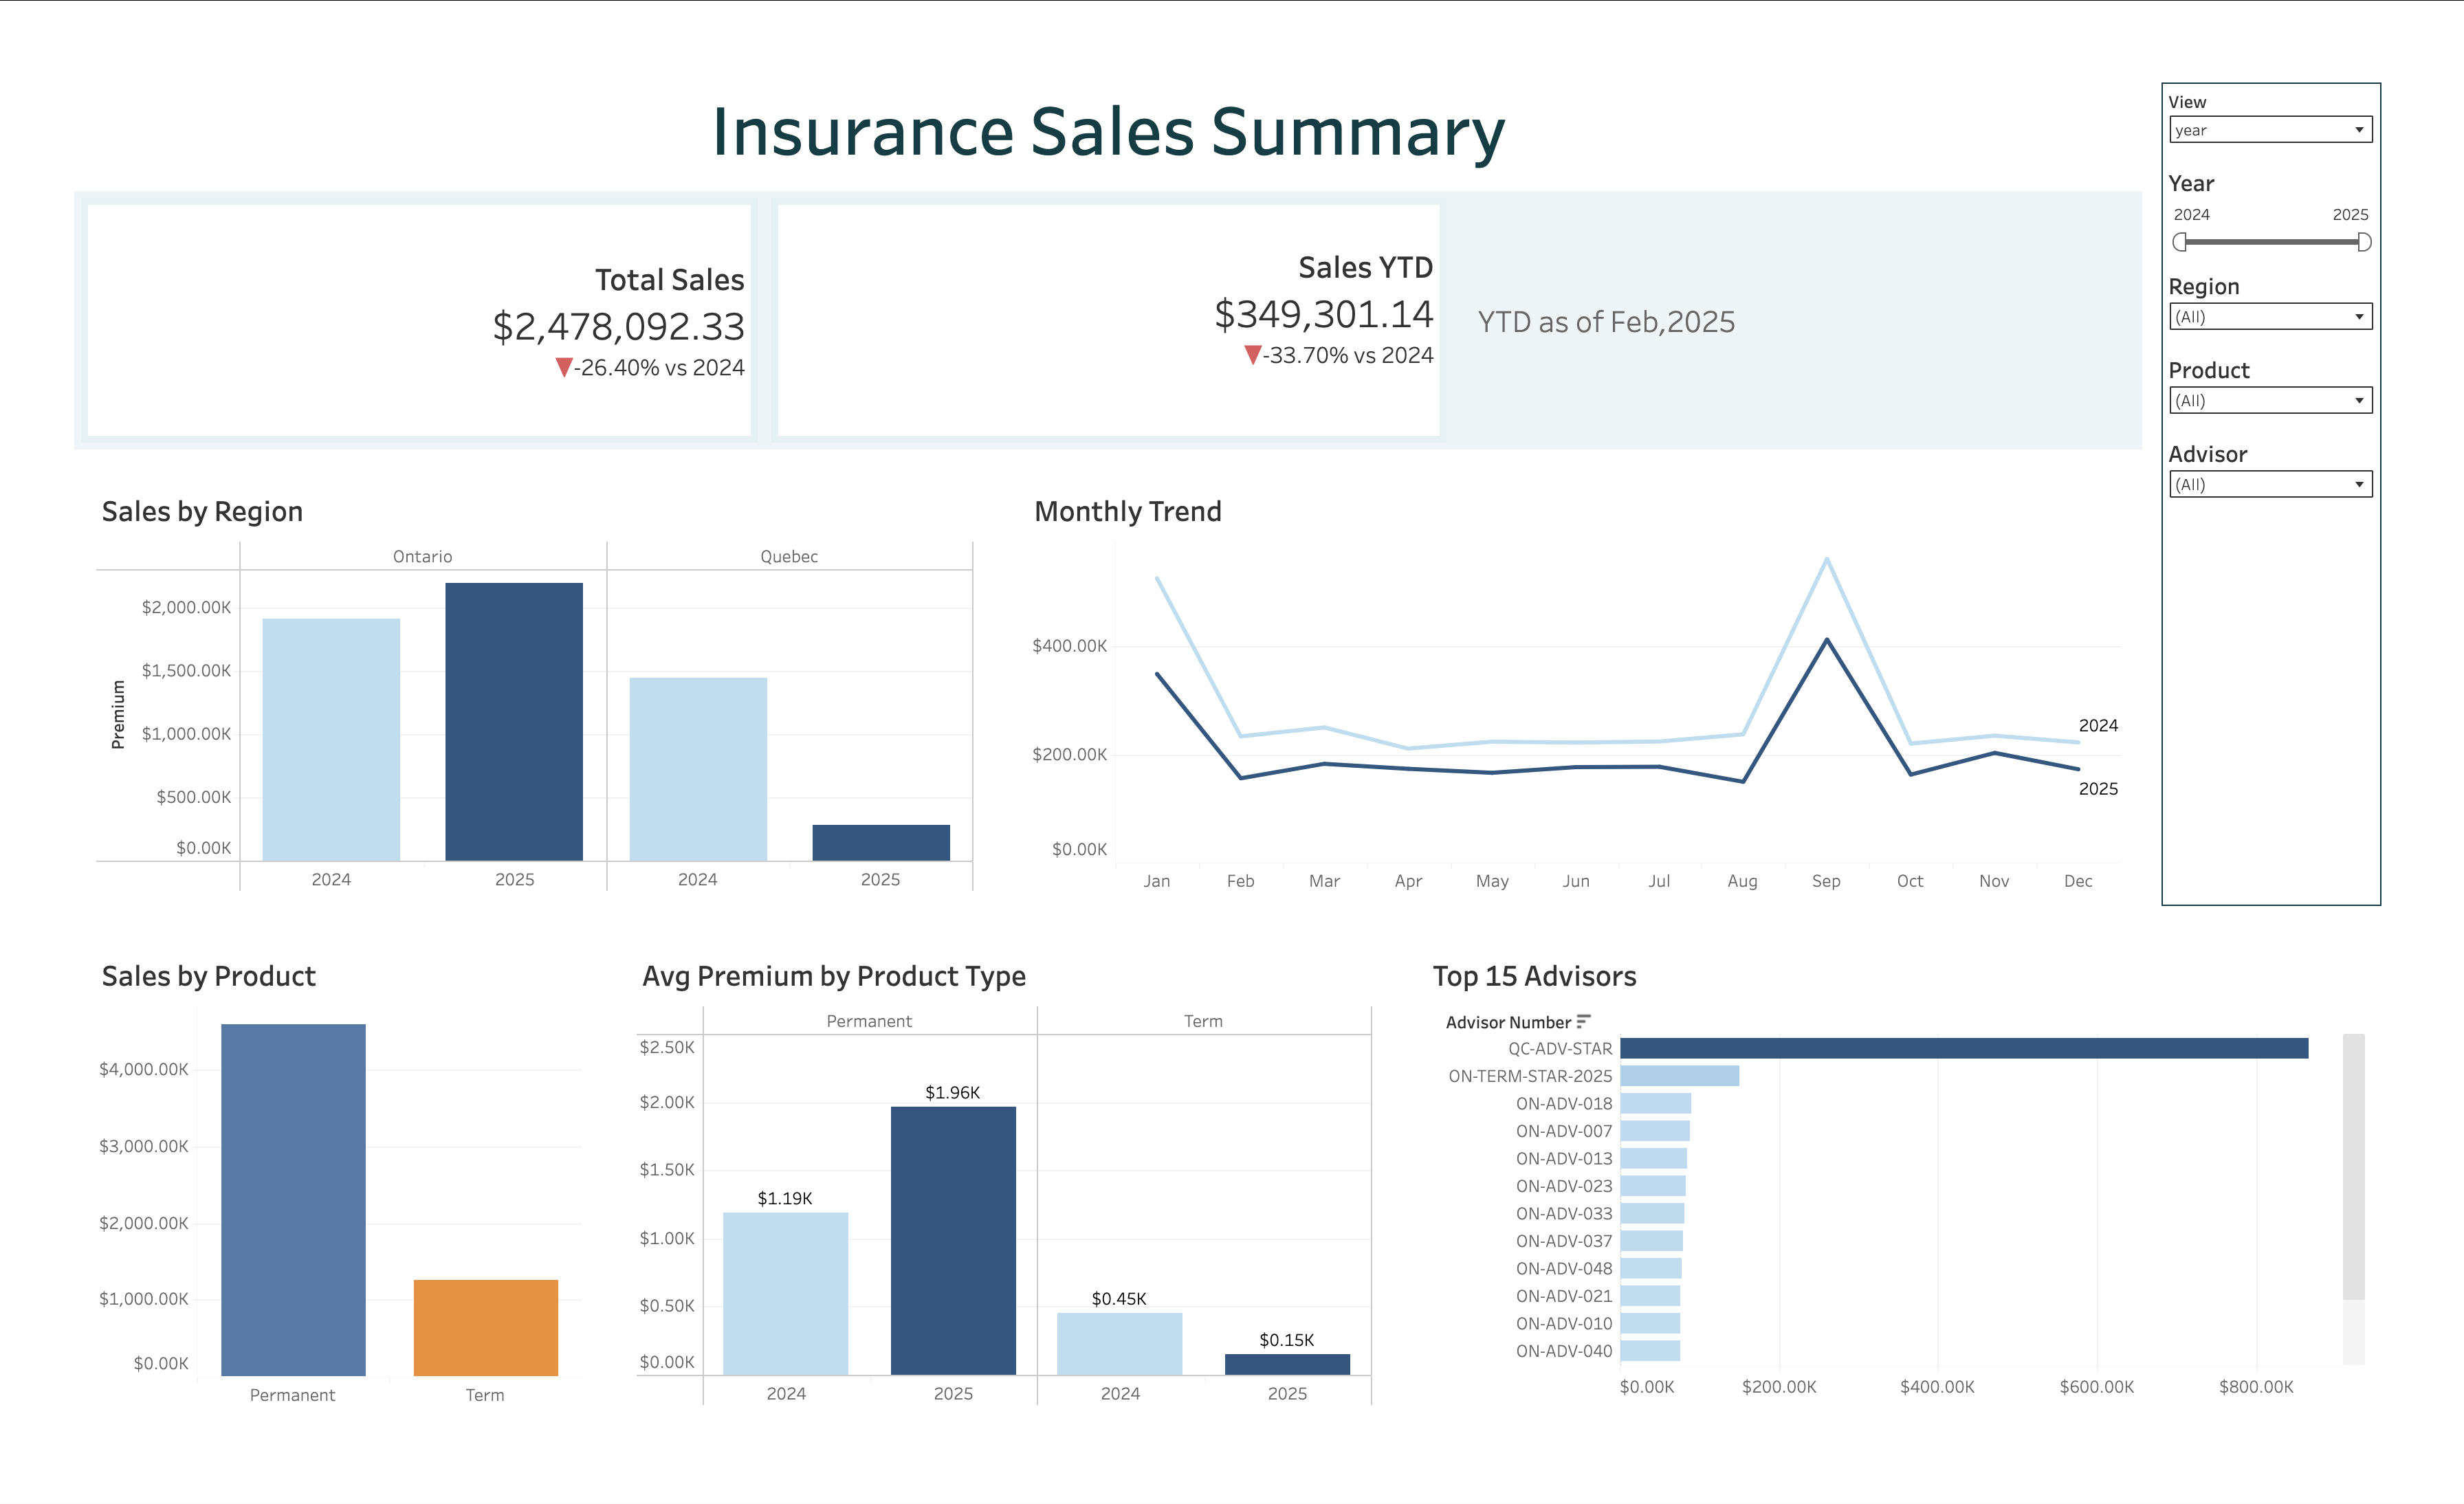Open the View dropdown showing 'year'
The image size is (2464, 1504).
coord(2271,129)
